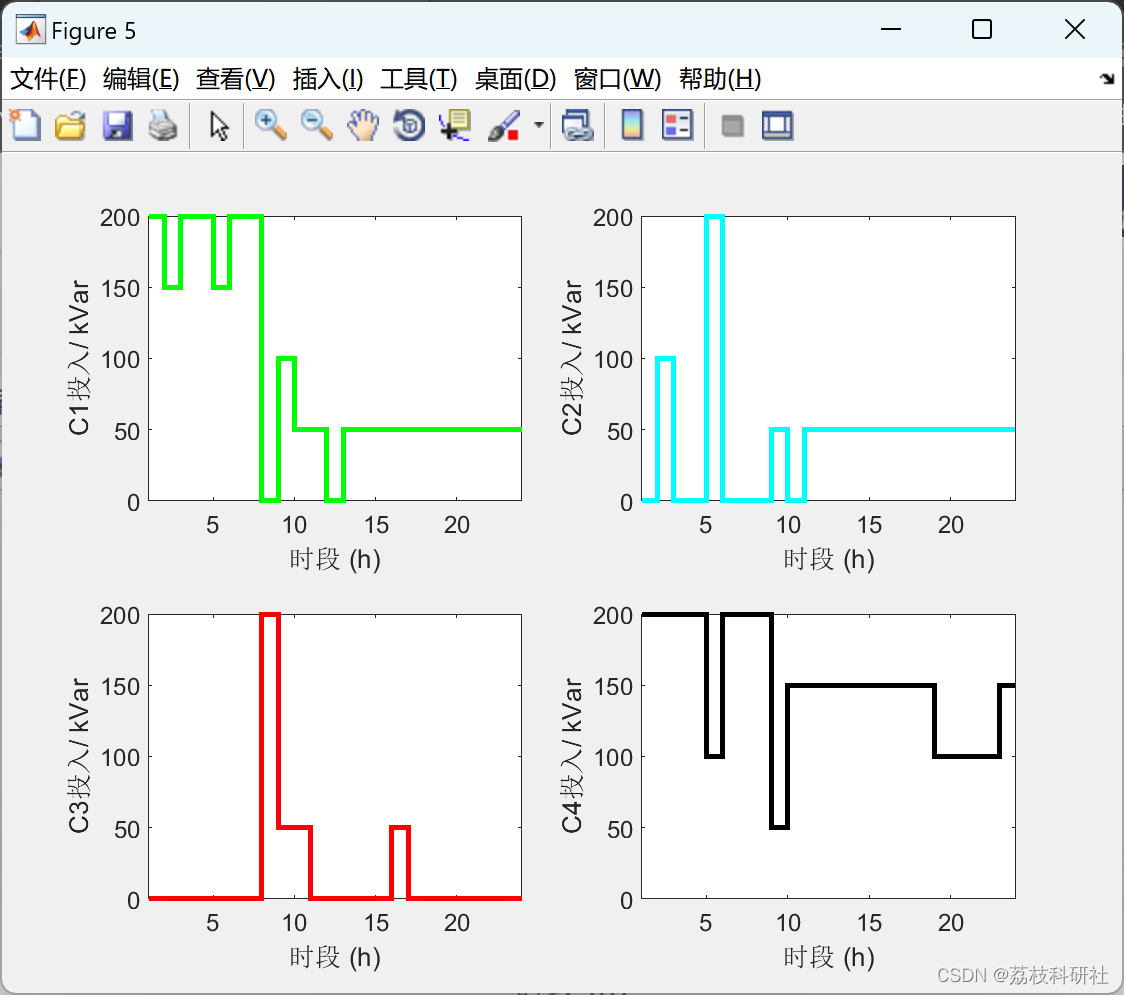Expand the brush color dropdown arrow
The width and height of the screenshot is (1124, 995).
tap(539, 125)
